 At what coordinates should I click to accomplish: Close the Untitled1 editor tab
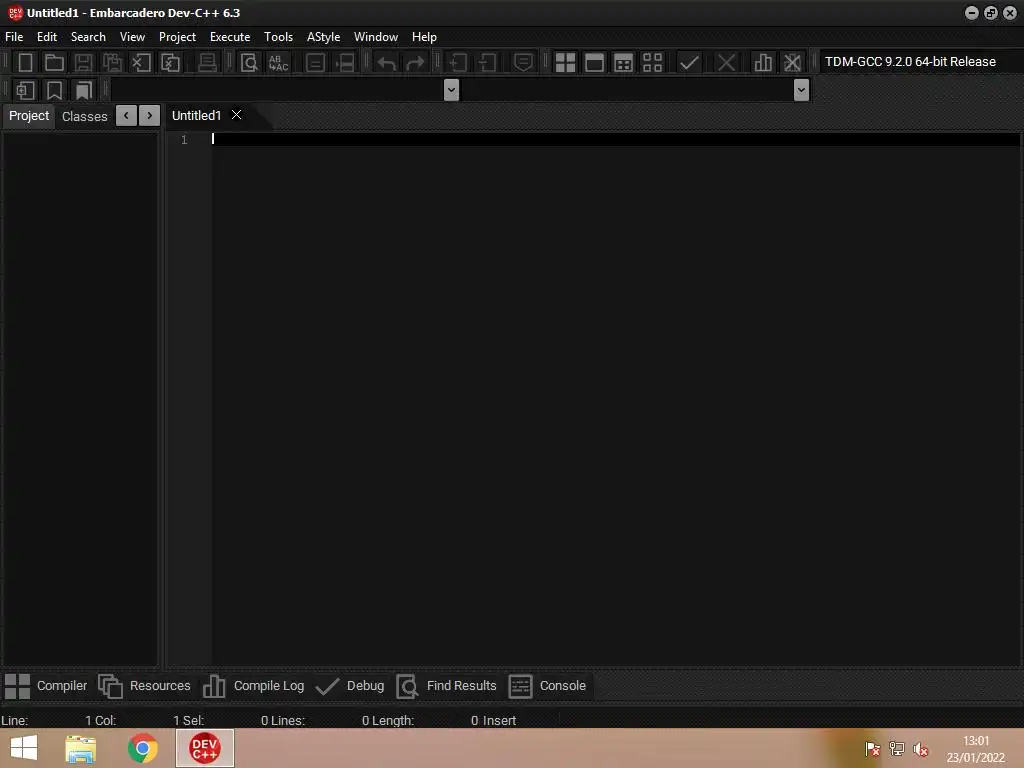[x=236, y=115]
